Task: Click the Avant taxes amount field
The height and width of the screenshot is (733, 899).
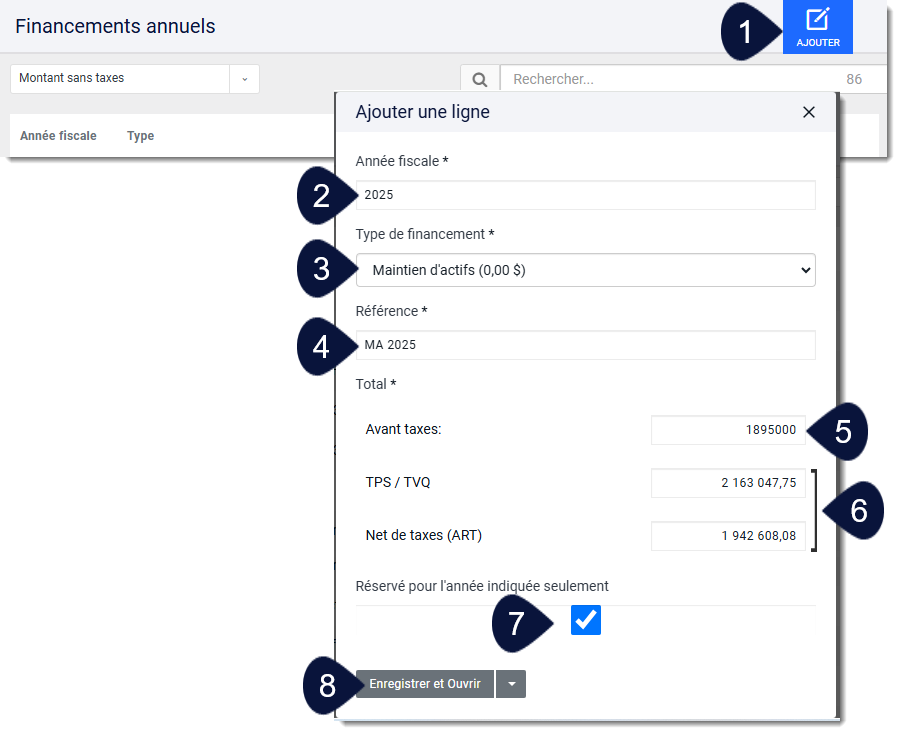Action: tap(728, 430)
